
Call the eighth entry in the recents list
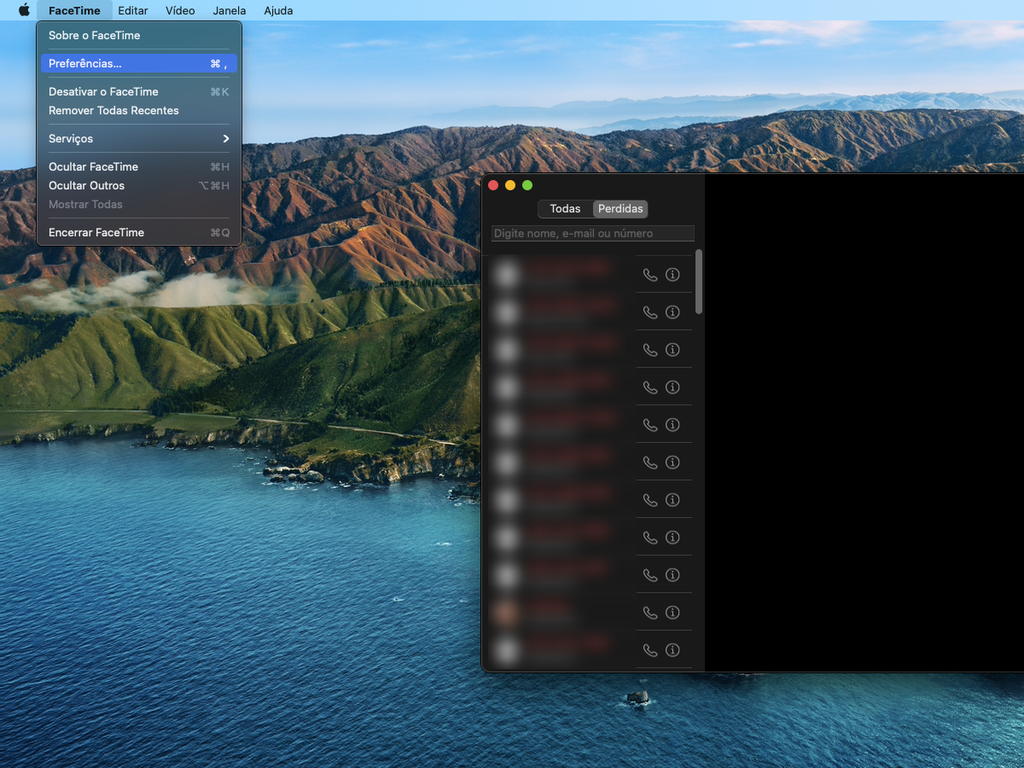tap(650, 538)
